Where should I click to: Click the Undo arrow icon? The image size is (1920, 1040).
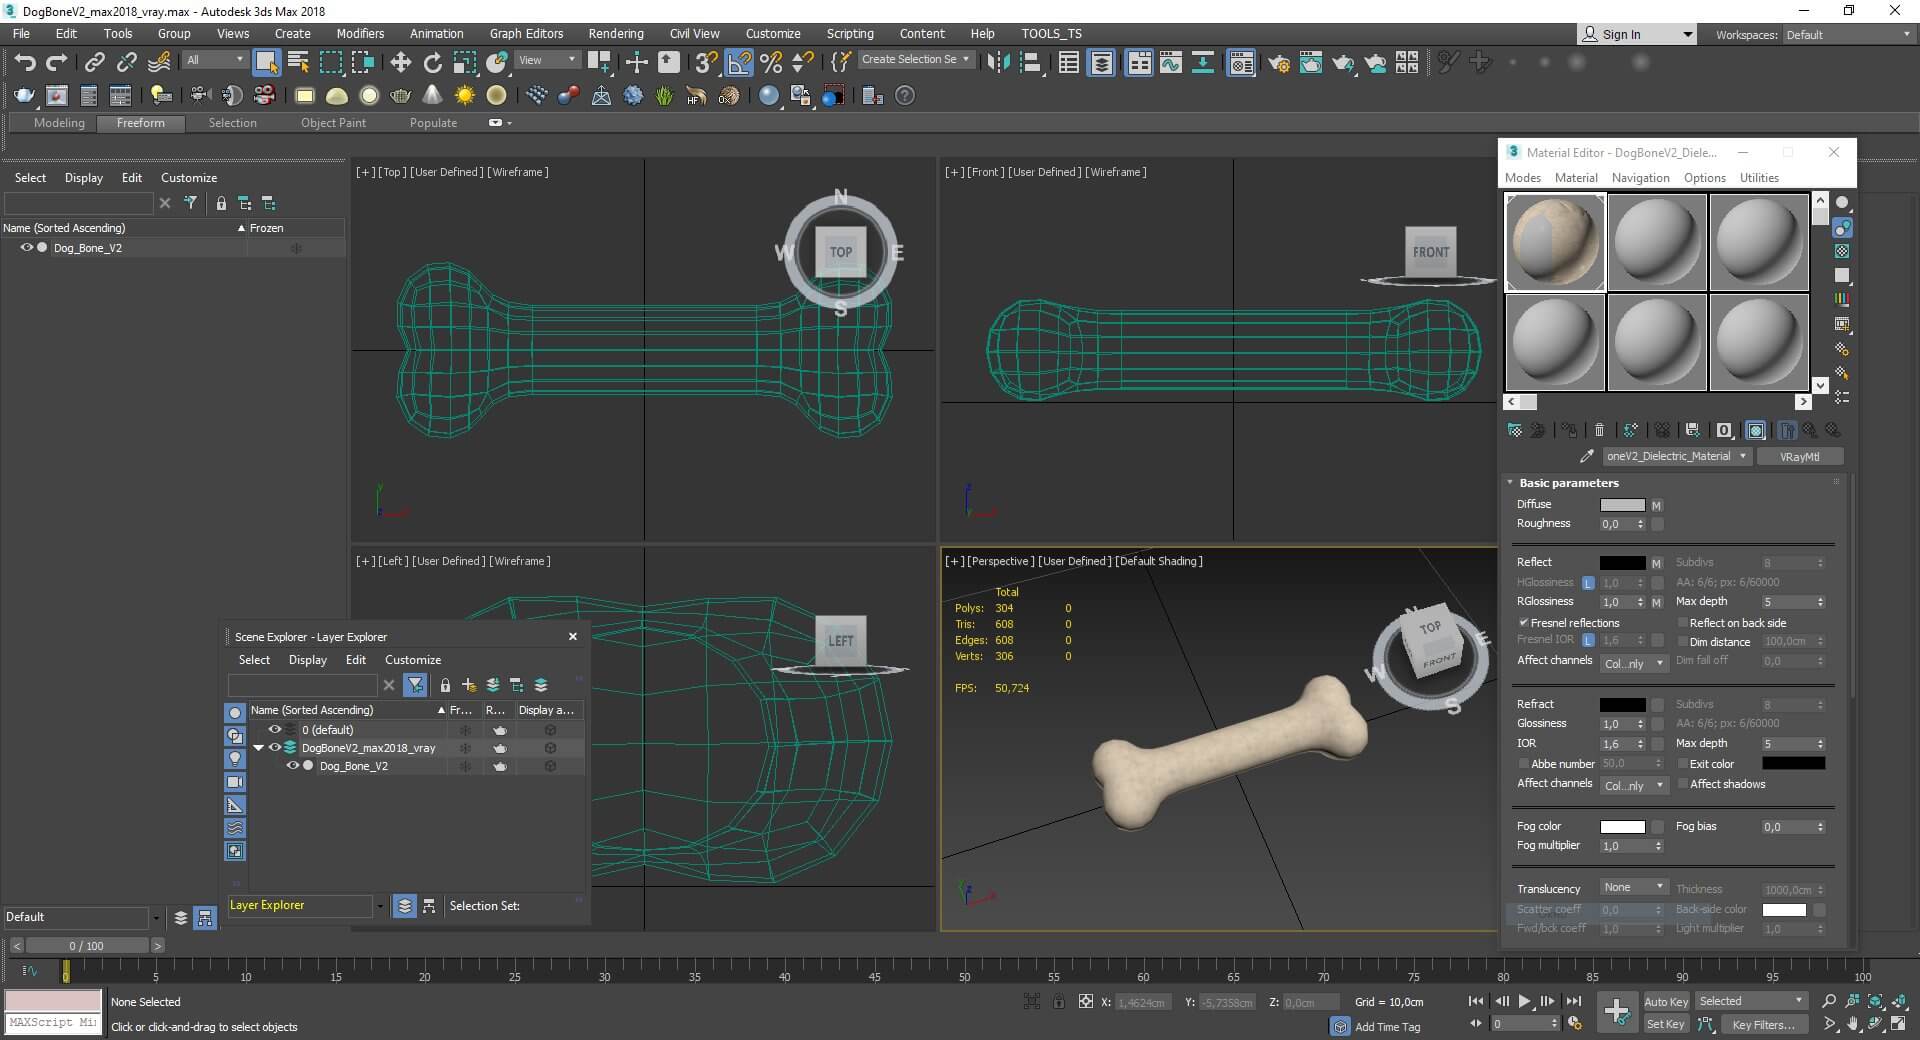pyautogui.click(x=24, y=62)
